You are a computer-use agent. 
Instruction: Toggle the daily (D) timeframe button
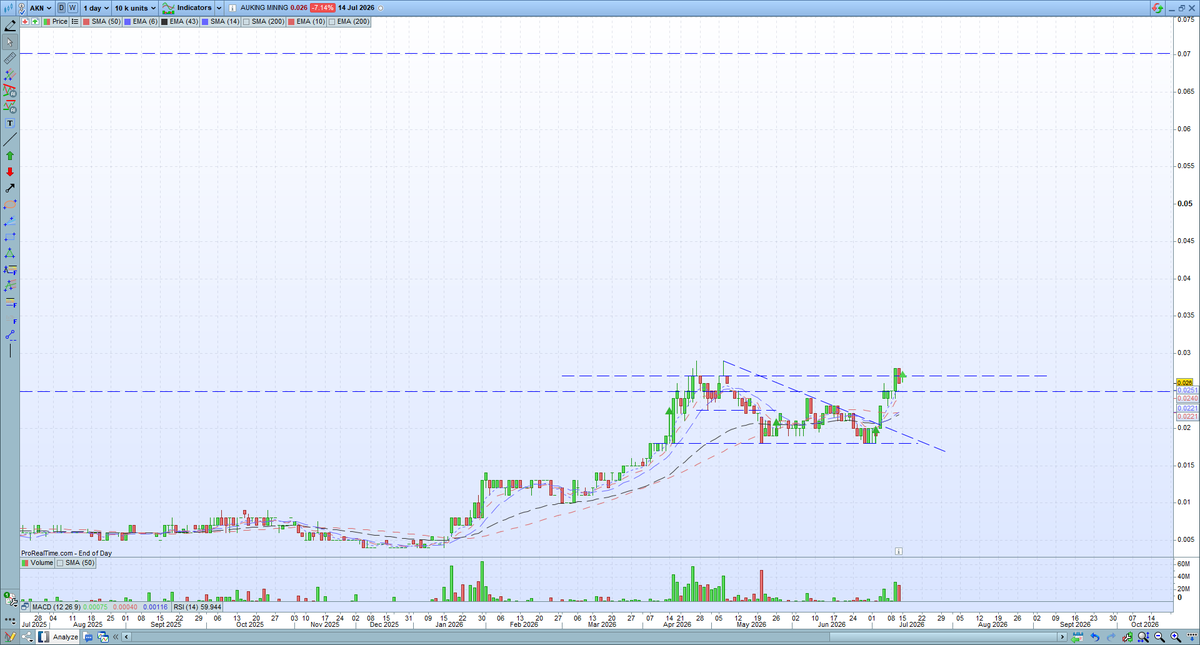pos(61,8)
